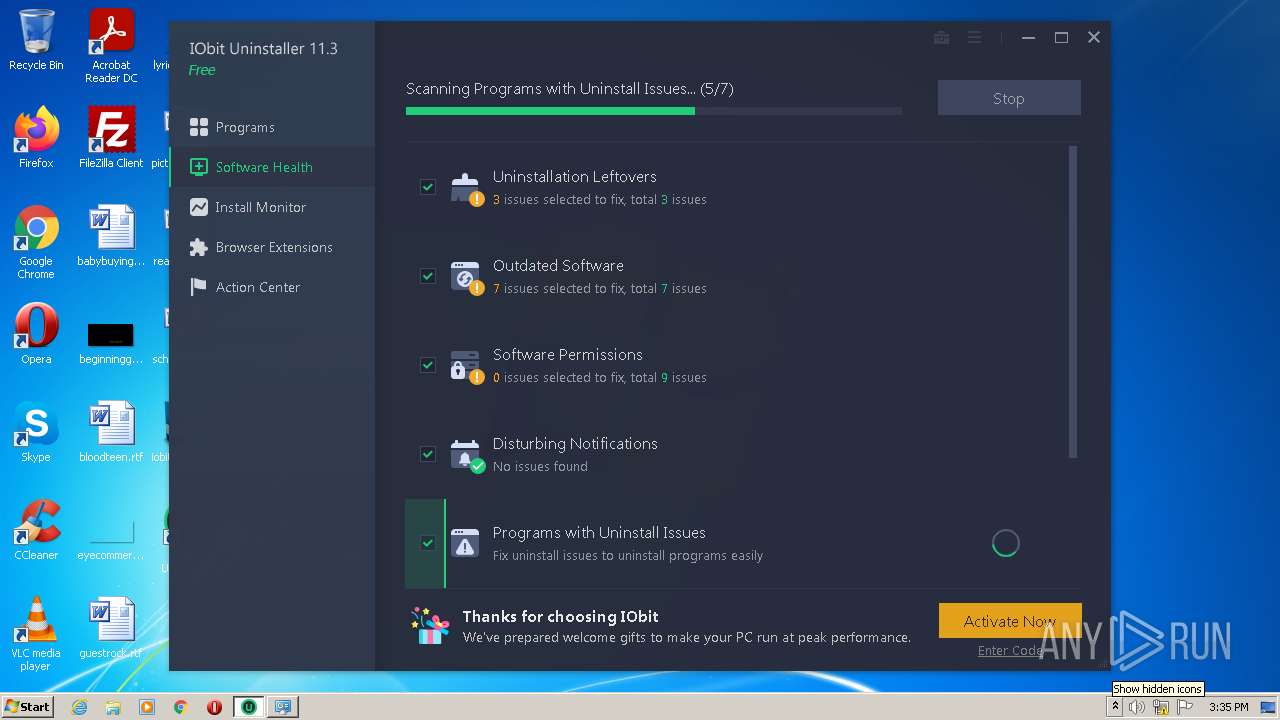Open babybuying document on desktop
Viewport: 1280px width, 720px height.
click(x=111, y=236)
